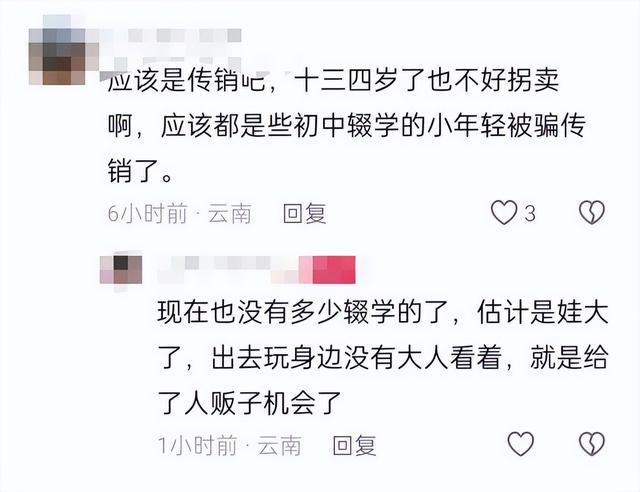The height and width of the screenshot is (492, 640).
Task: Click the line 销了。in first comment
Action: (x=140, y=171)
